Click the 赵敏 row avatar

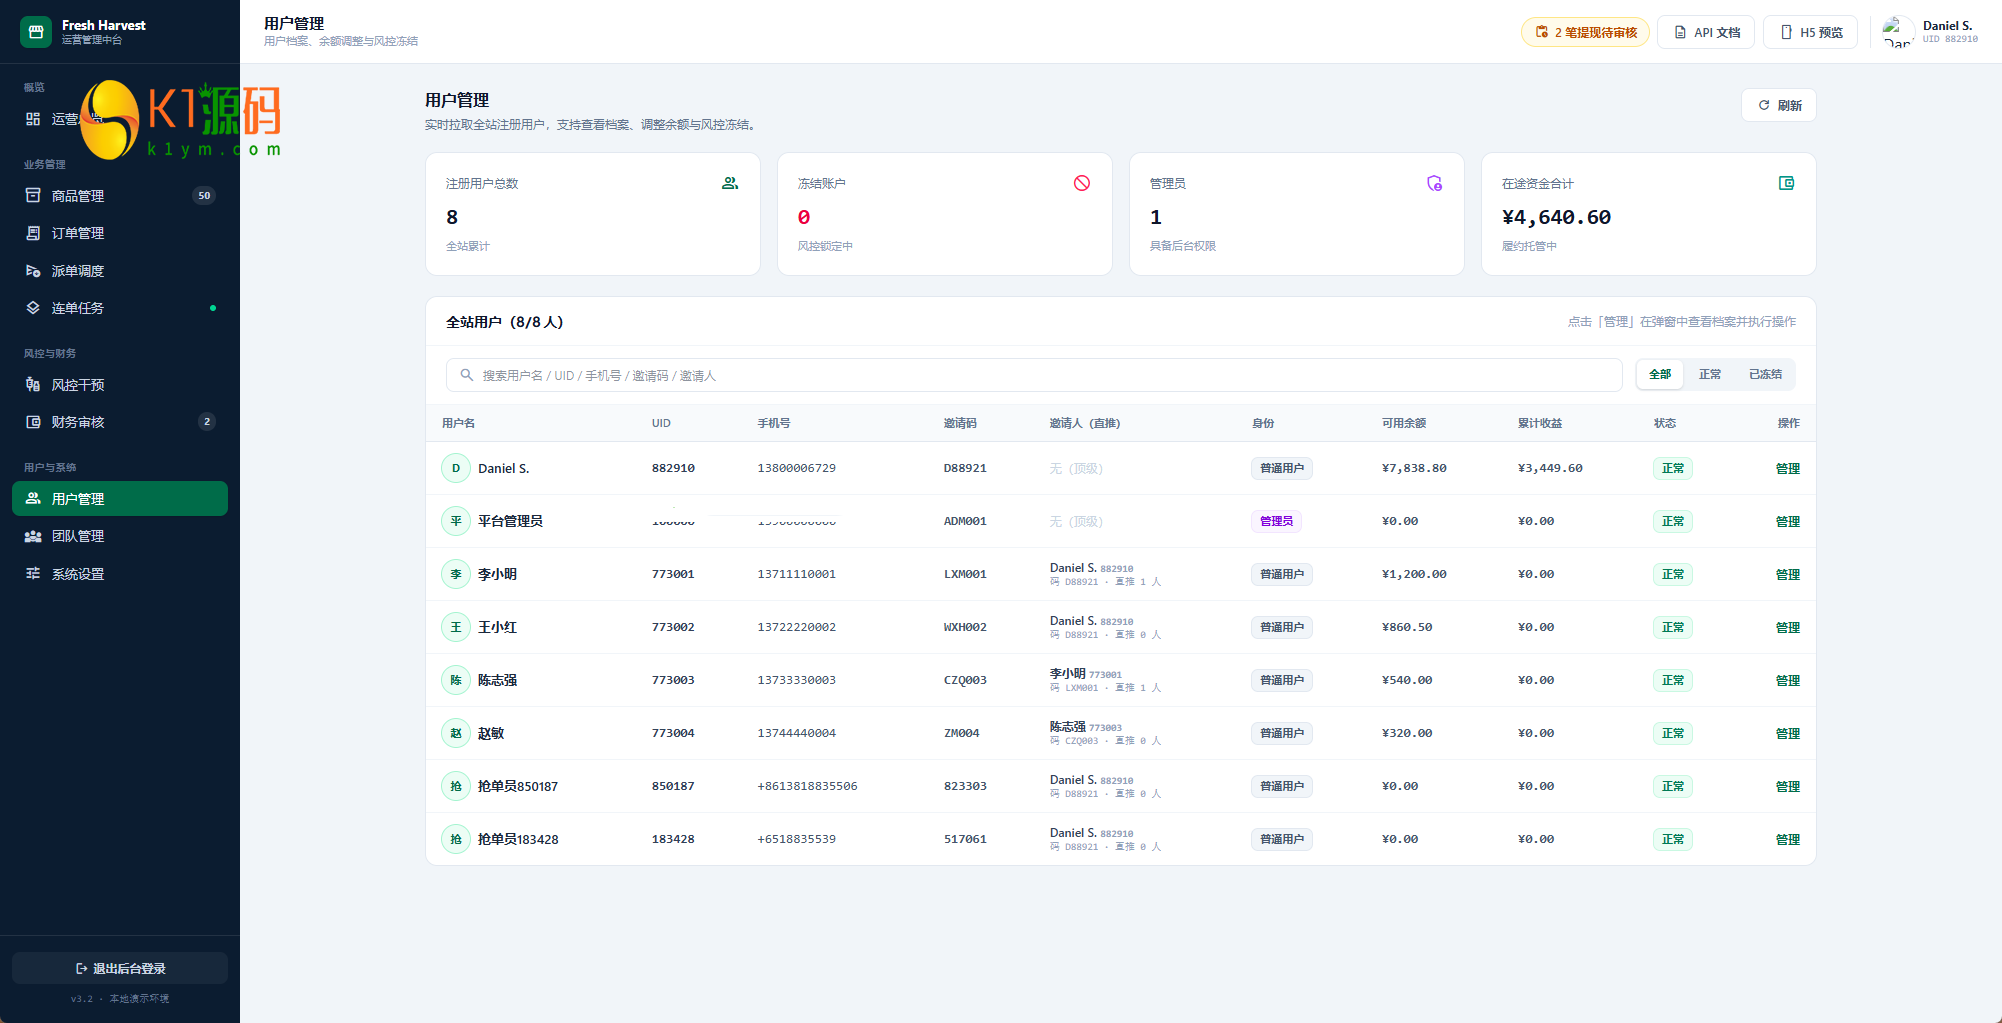(456, 733)
